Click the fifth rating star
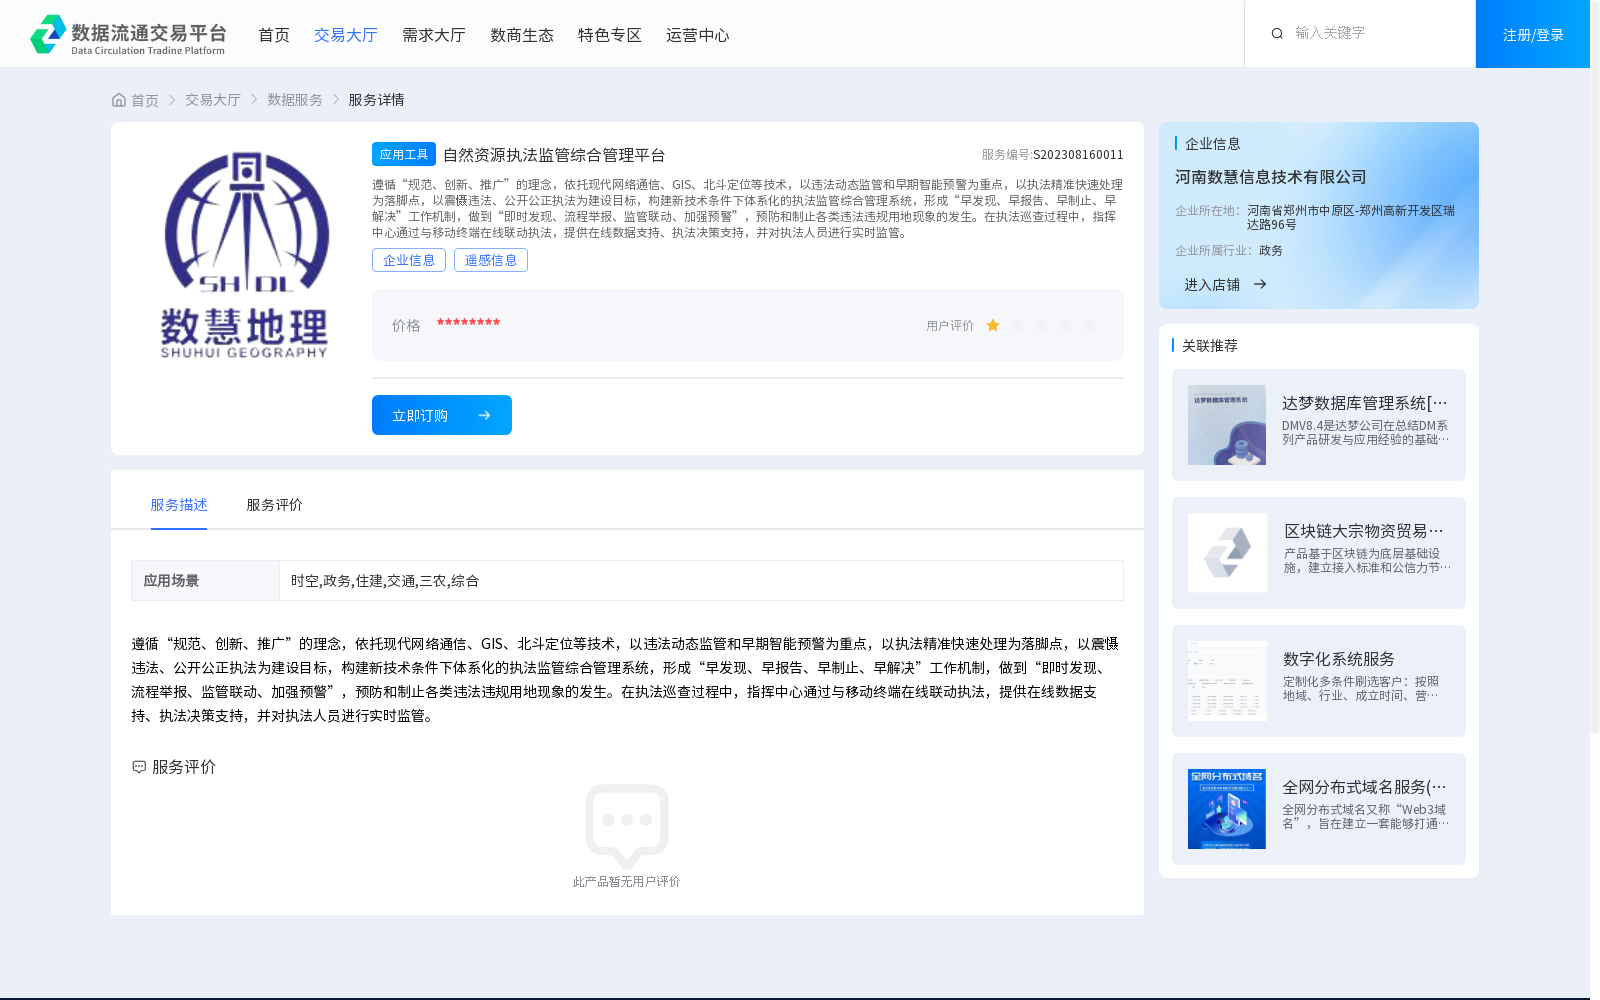1600x1000 pixels. point(1089,325)
